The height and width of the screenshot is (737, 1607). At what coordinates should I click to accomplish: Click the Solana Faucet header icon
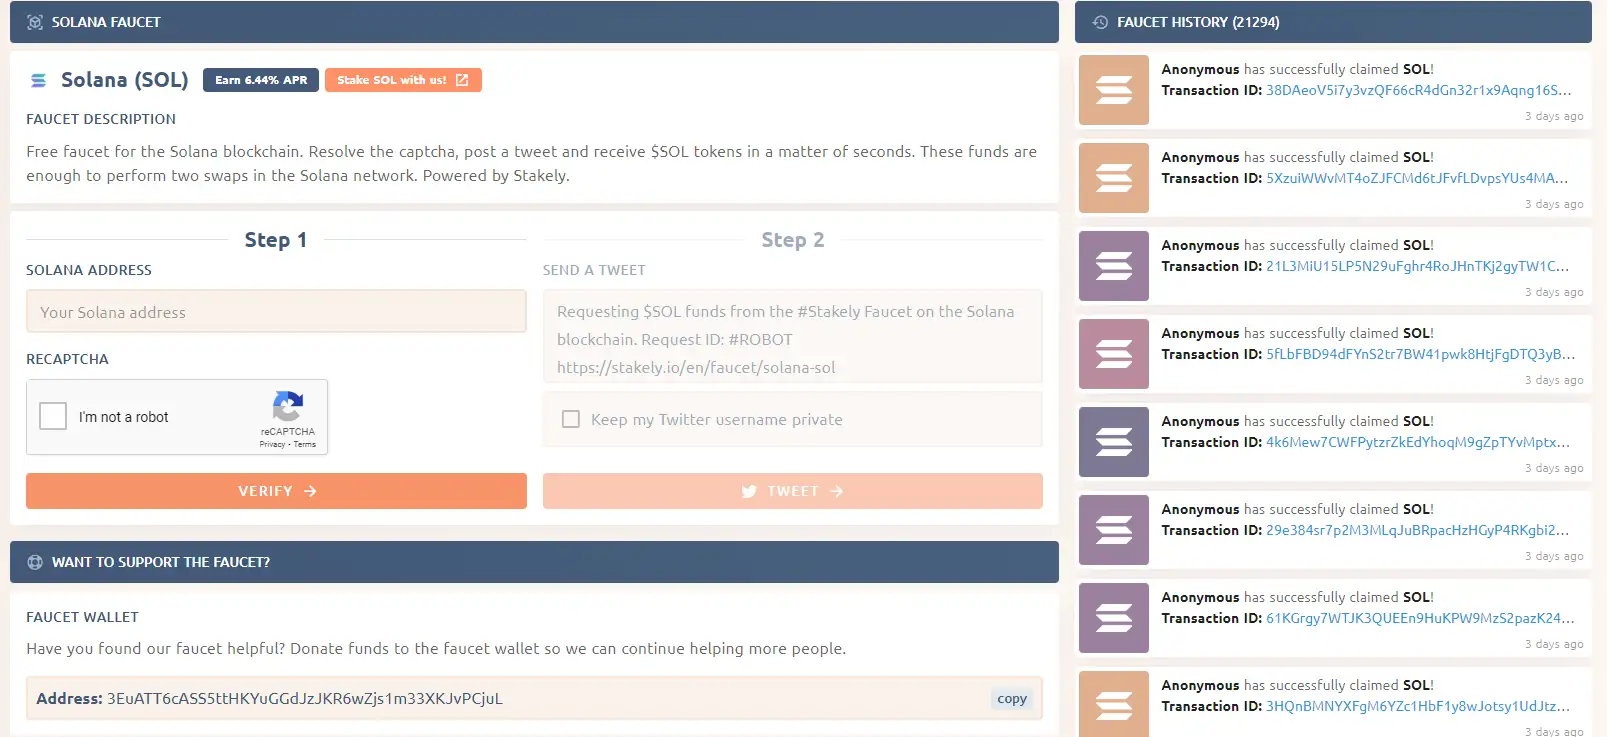pyautogui.click(x=35, y=22)
